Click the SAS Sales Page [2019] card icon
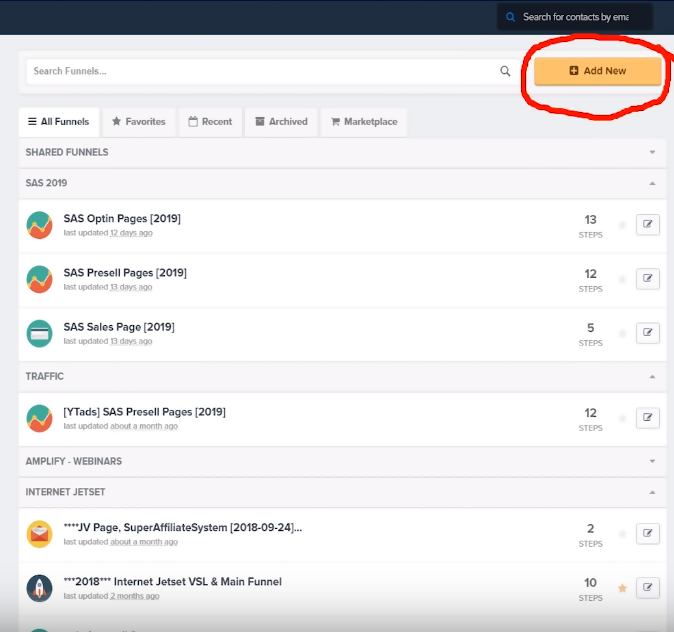The image size is (674, 632). click(40, 333)
